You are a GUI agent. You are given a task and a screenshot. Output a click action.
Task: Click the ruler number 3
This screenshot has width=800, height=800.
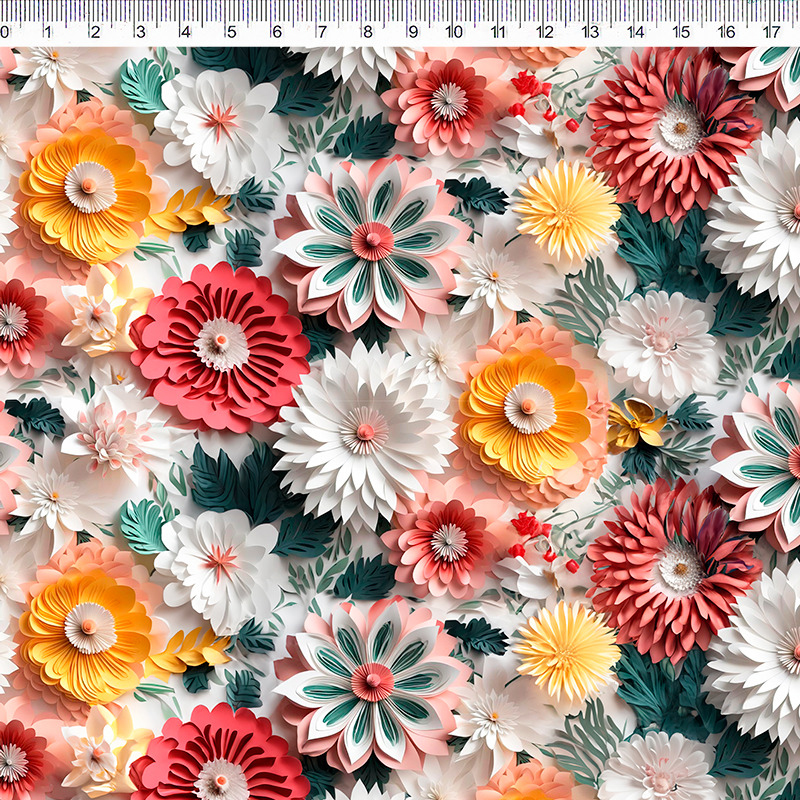coord(140,32)
